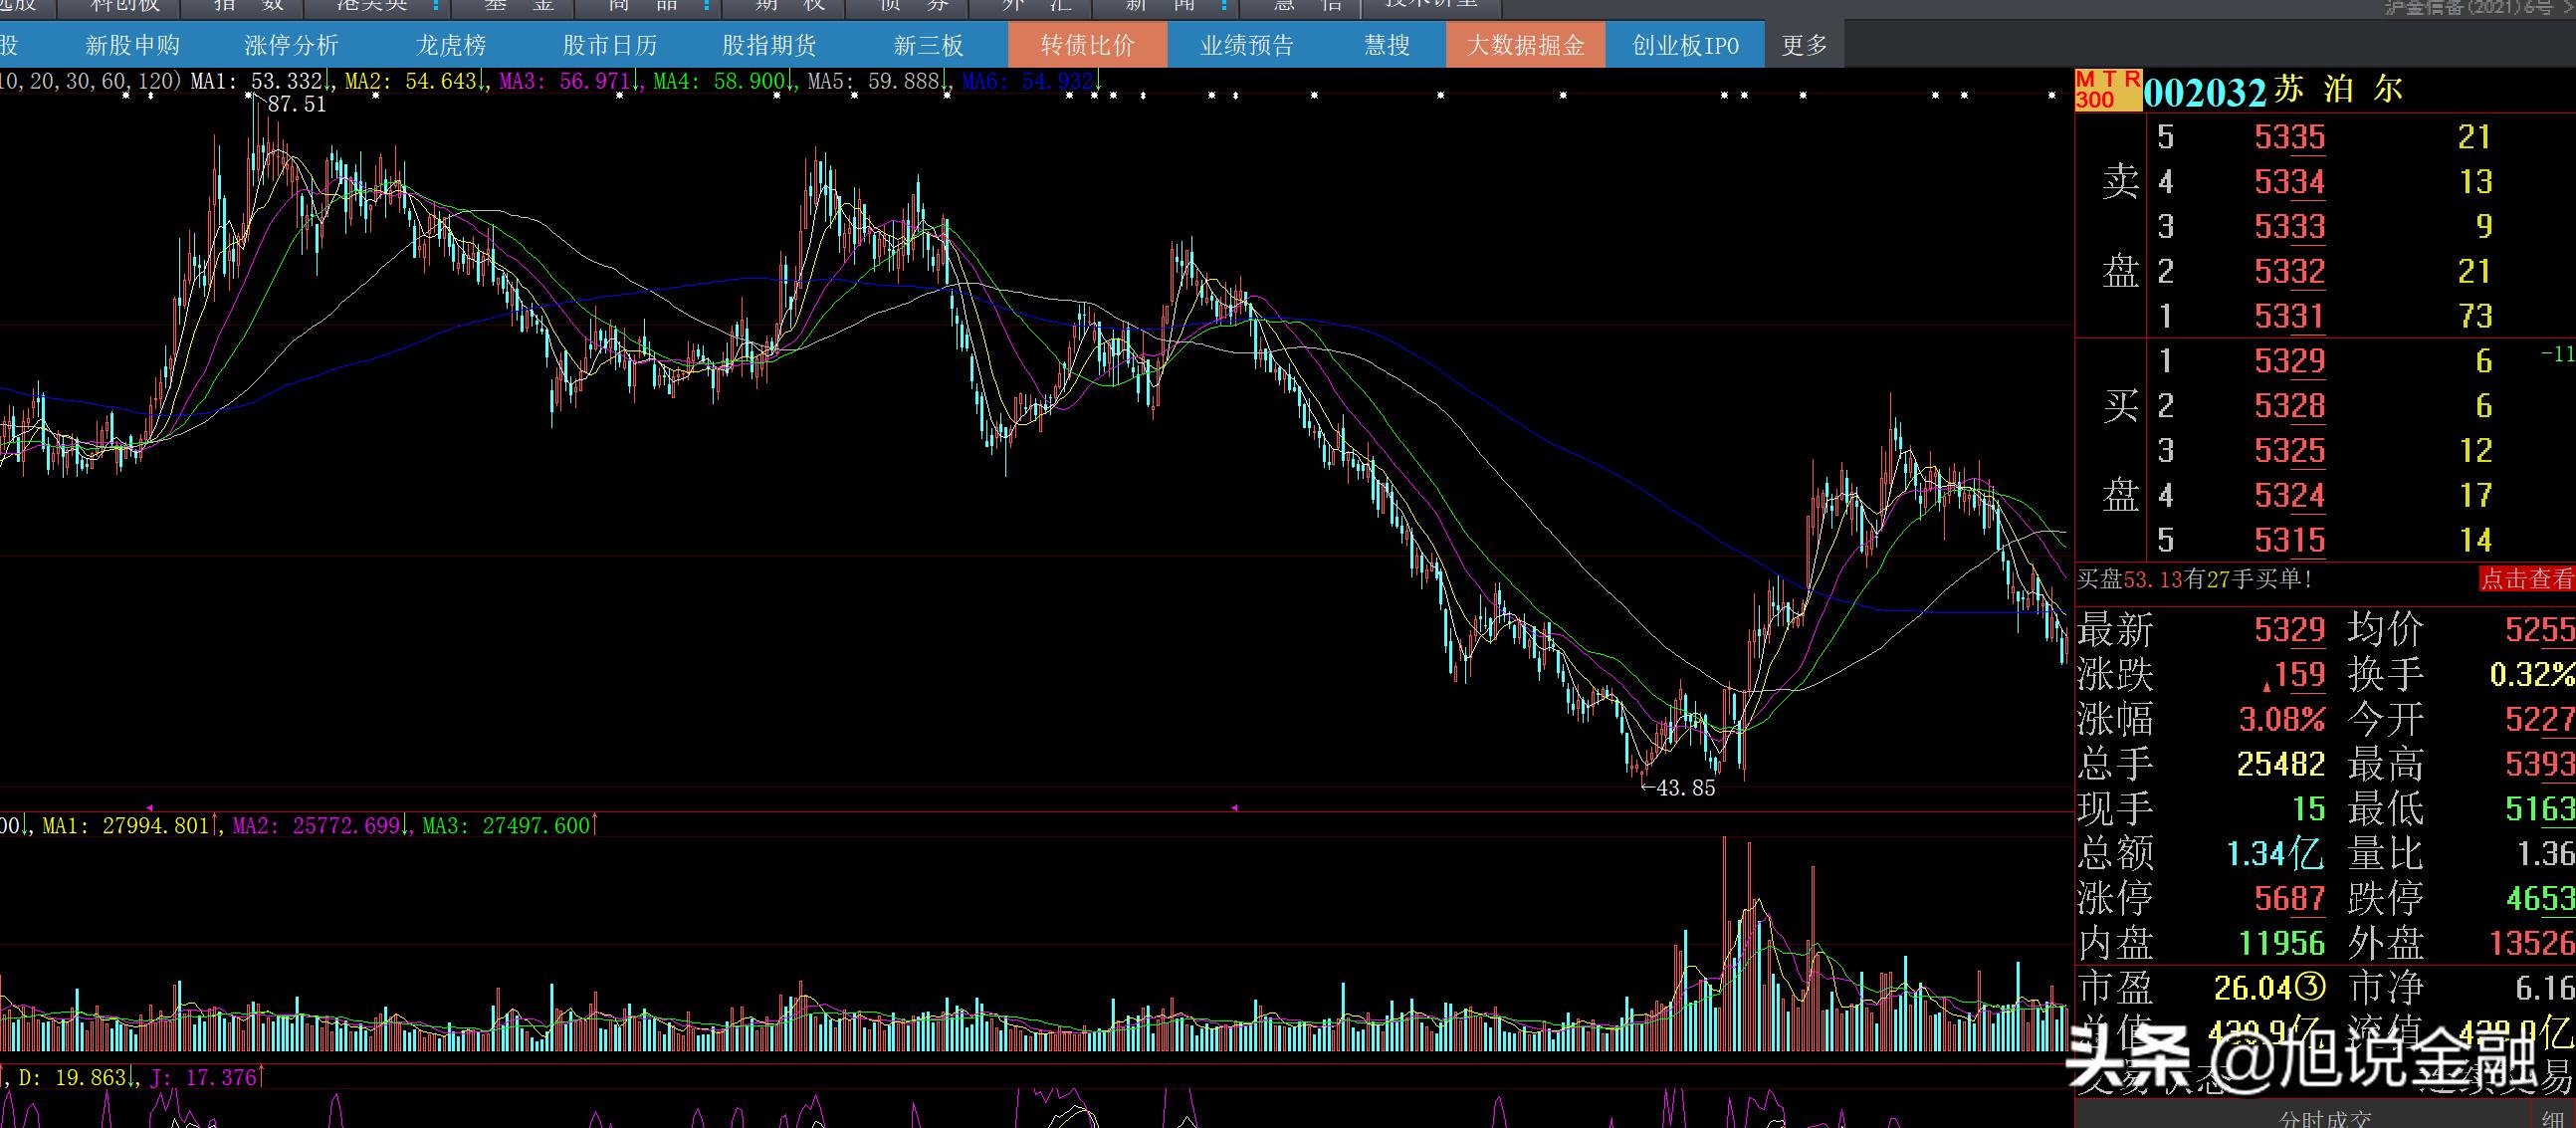Select the highlighted 转债比价 tab
The width and height of the screenshot is (2576, 1128).
point(1087,45)
